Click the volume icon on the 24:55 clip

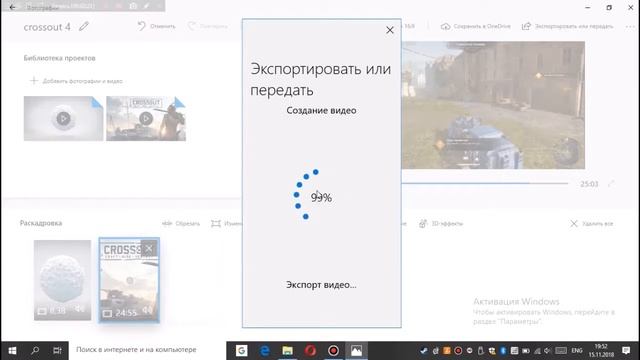[x=147, y=311]
